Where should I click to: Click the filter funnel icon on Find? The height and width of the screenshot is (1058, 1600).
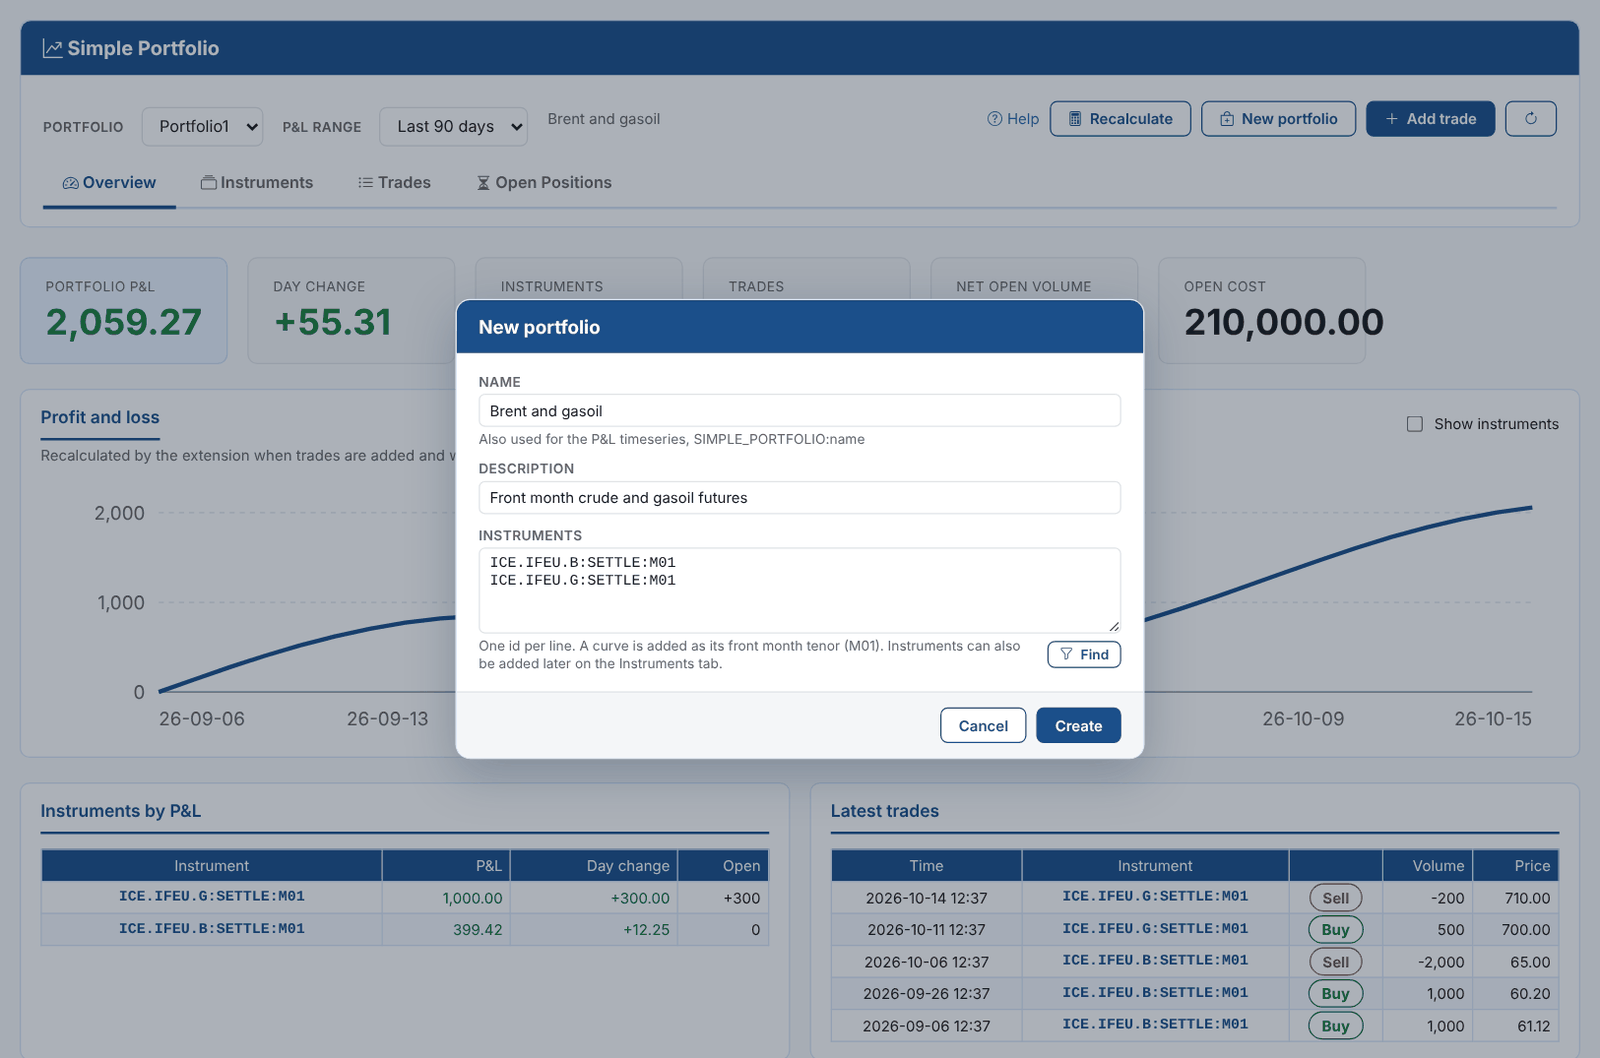tap(1067, 654)
